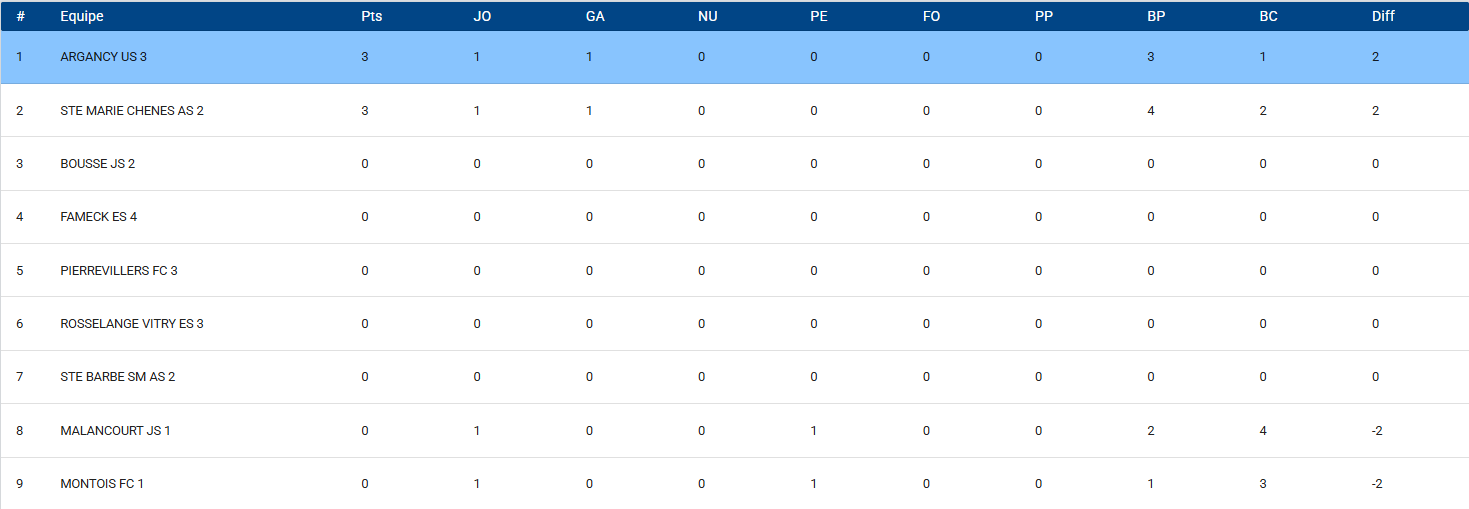The width and height of the screenshot is (1469, 509).
Task: Select the GA column header
Action: (x=595, y=16)
